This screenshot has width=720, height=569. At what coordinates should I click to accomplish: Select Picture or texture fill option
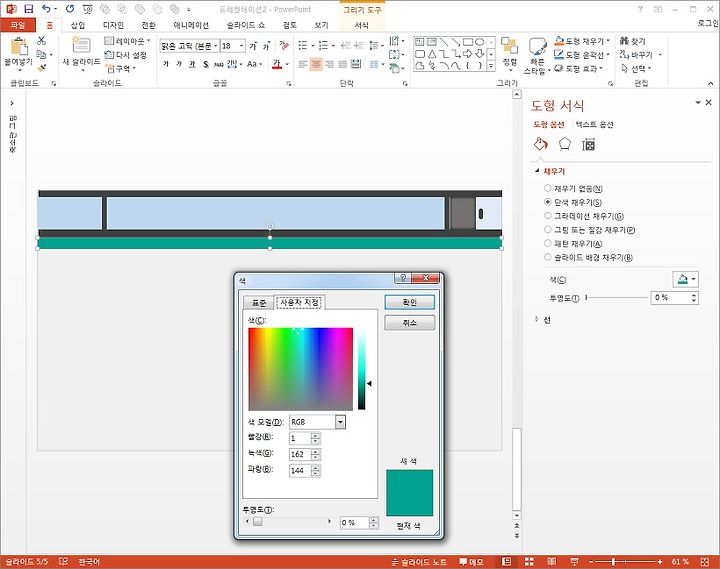click(547, 229)
